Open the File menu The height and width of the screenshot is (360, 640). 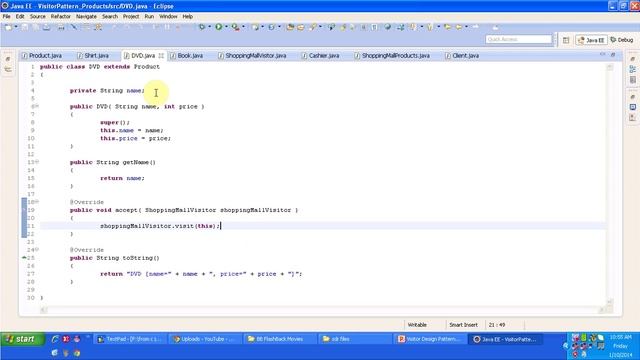click(7, 16)
